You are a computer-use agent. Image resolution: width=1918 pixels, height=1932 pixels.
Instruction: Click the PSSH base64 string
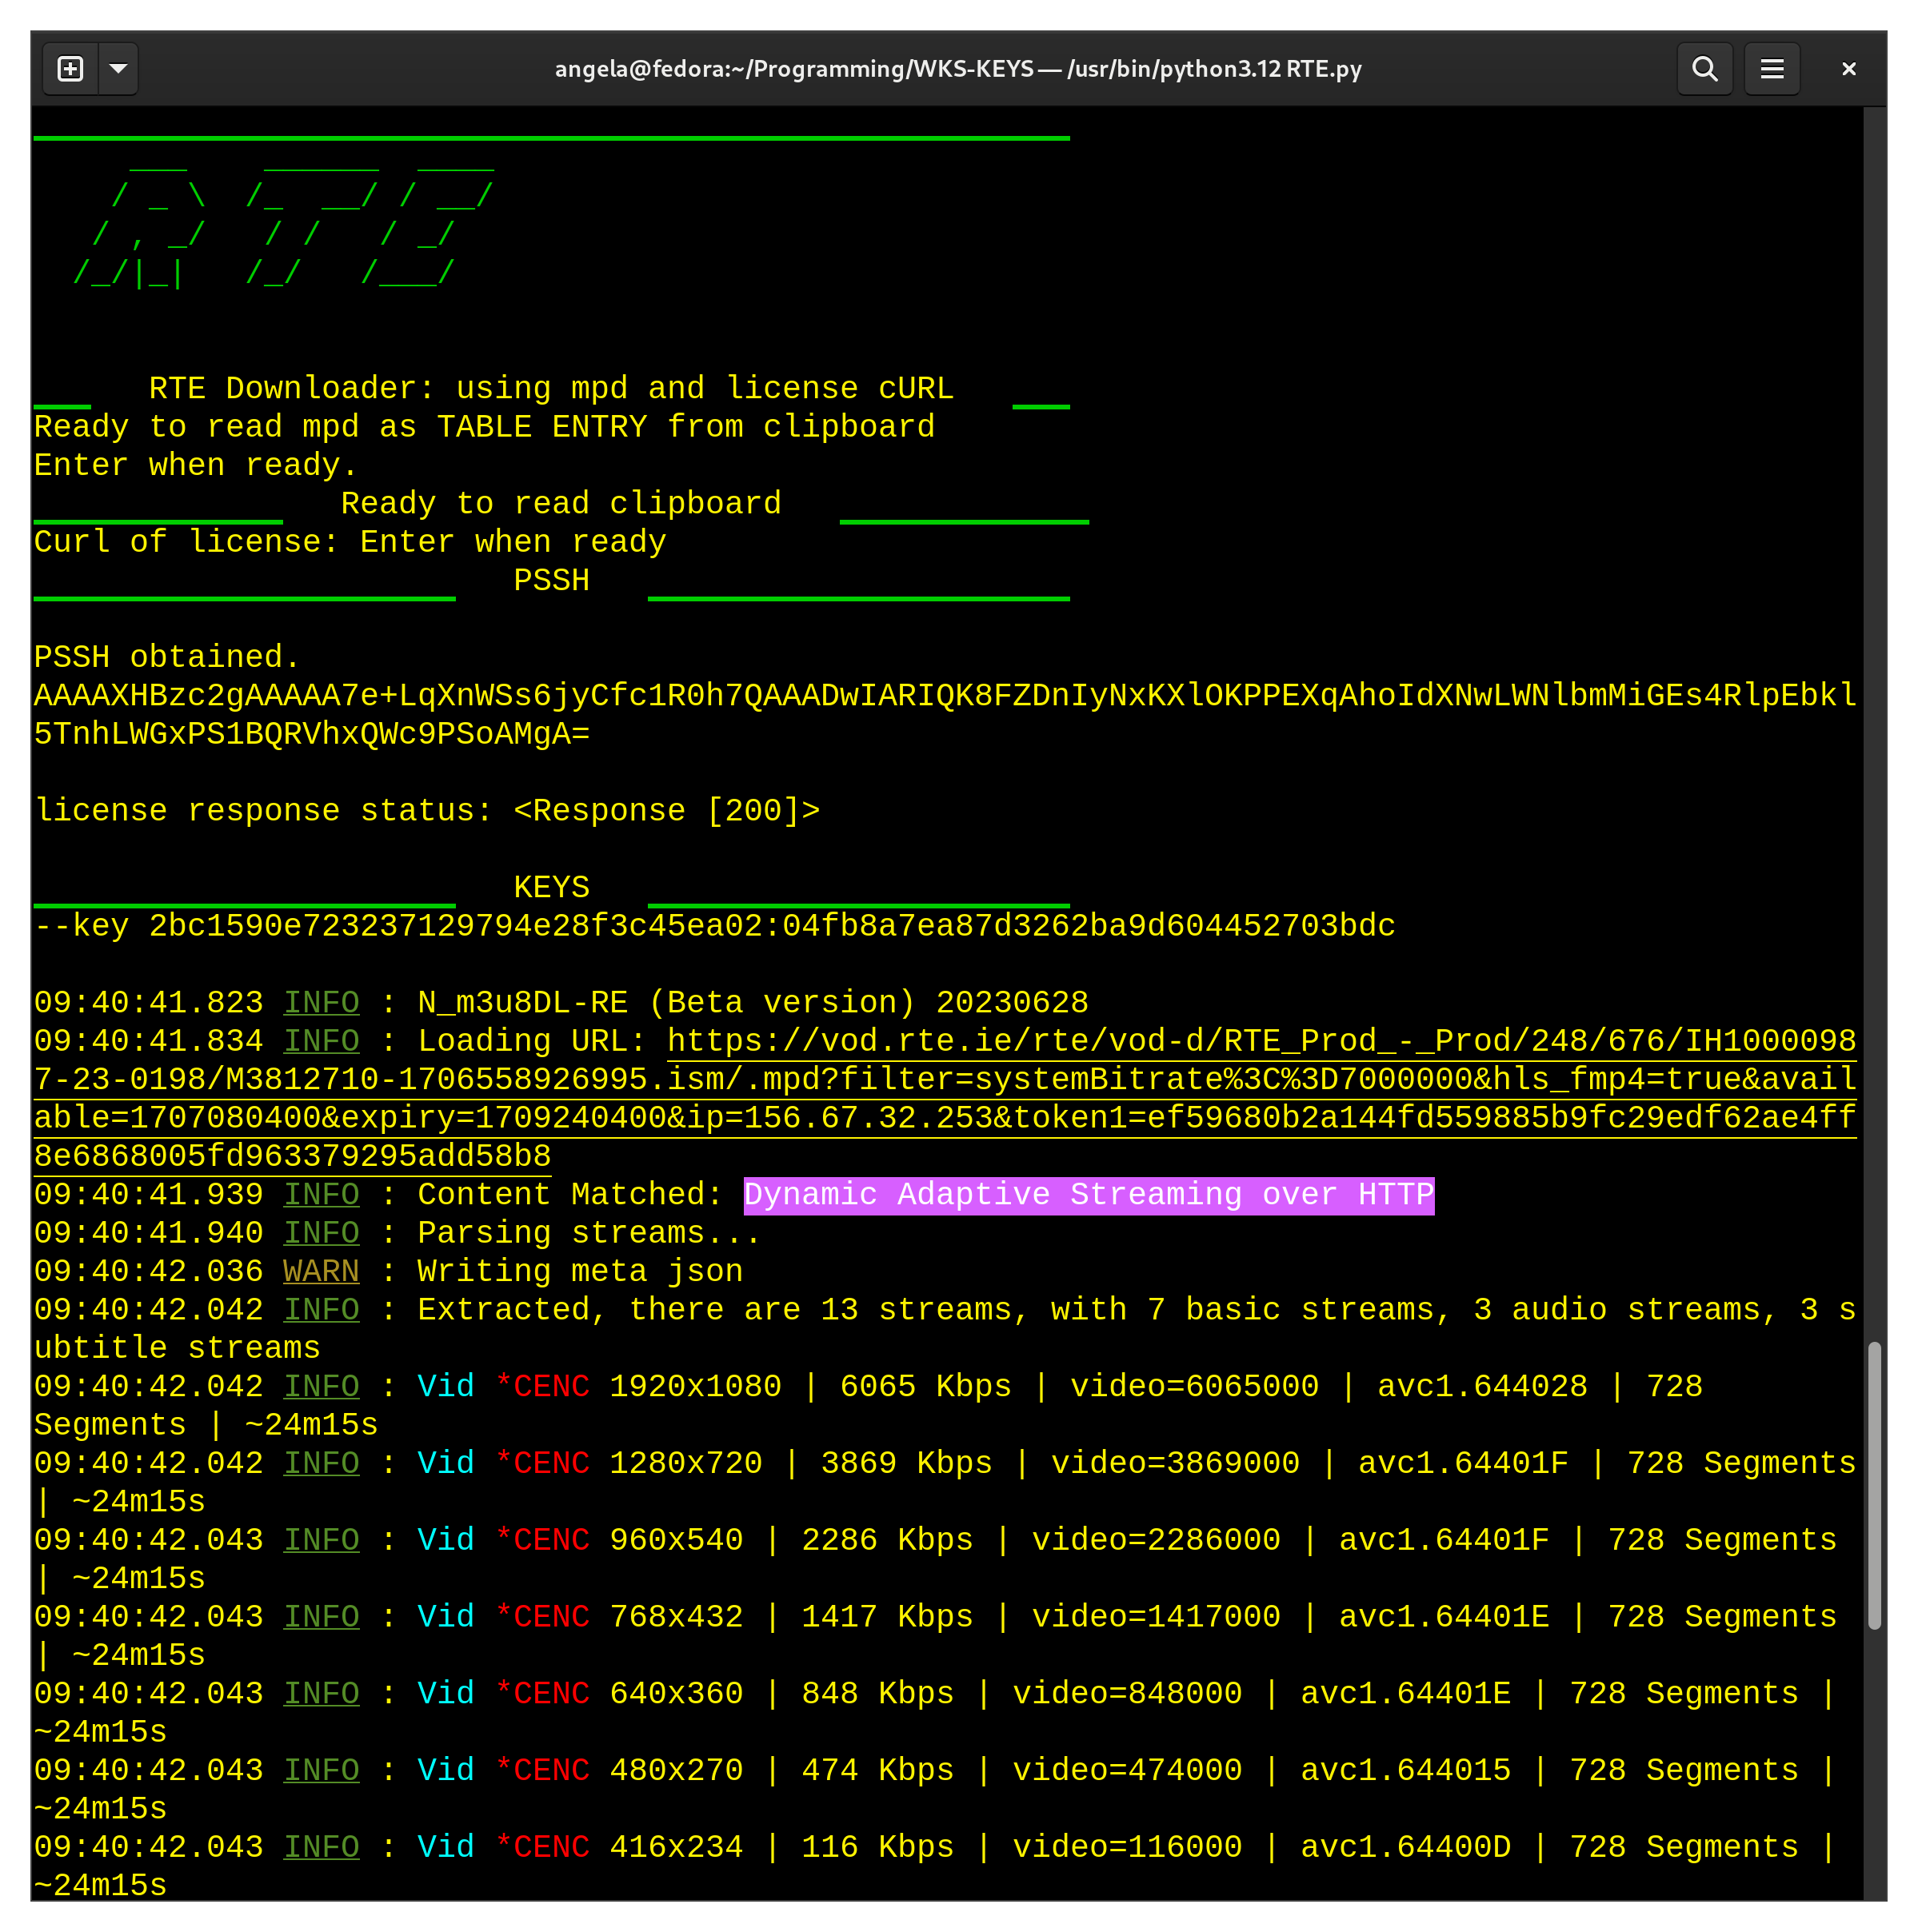[944, 696]
